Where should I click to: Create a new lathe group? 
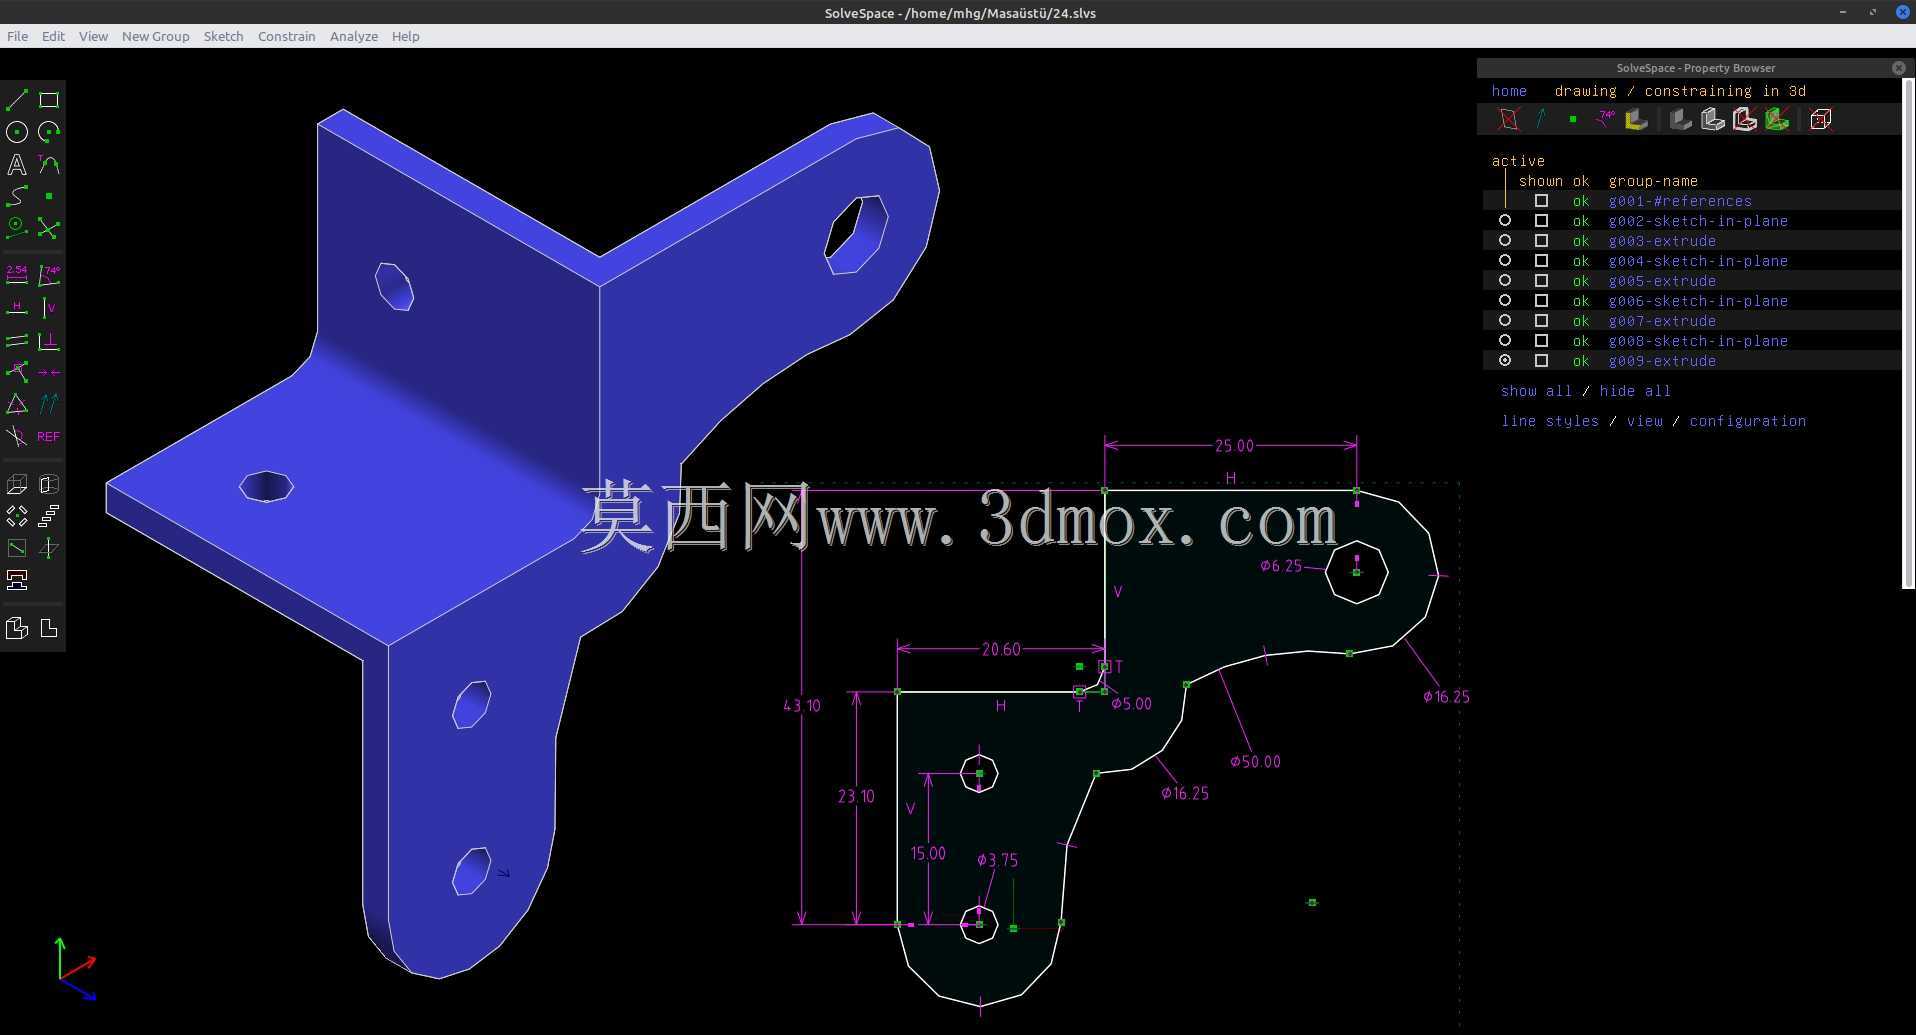tap(49, 485)
